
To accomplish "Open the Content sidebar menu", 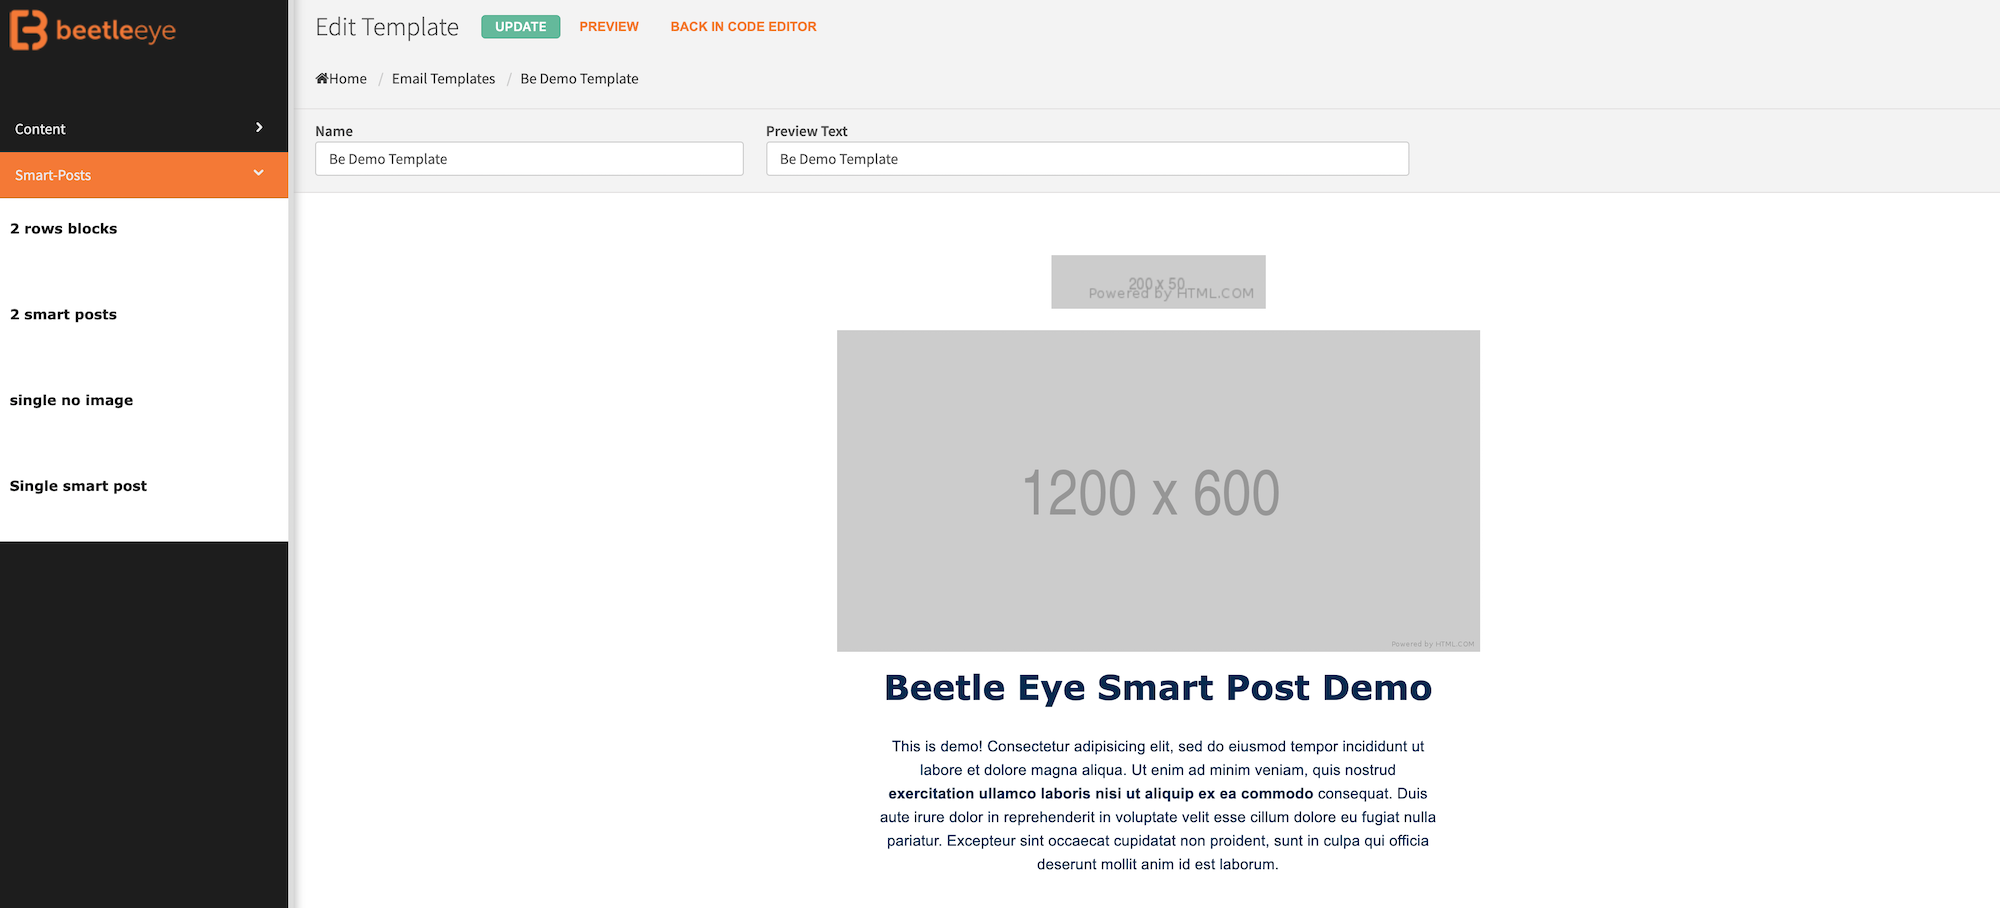I will [144, 129].
